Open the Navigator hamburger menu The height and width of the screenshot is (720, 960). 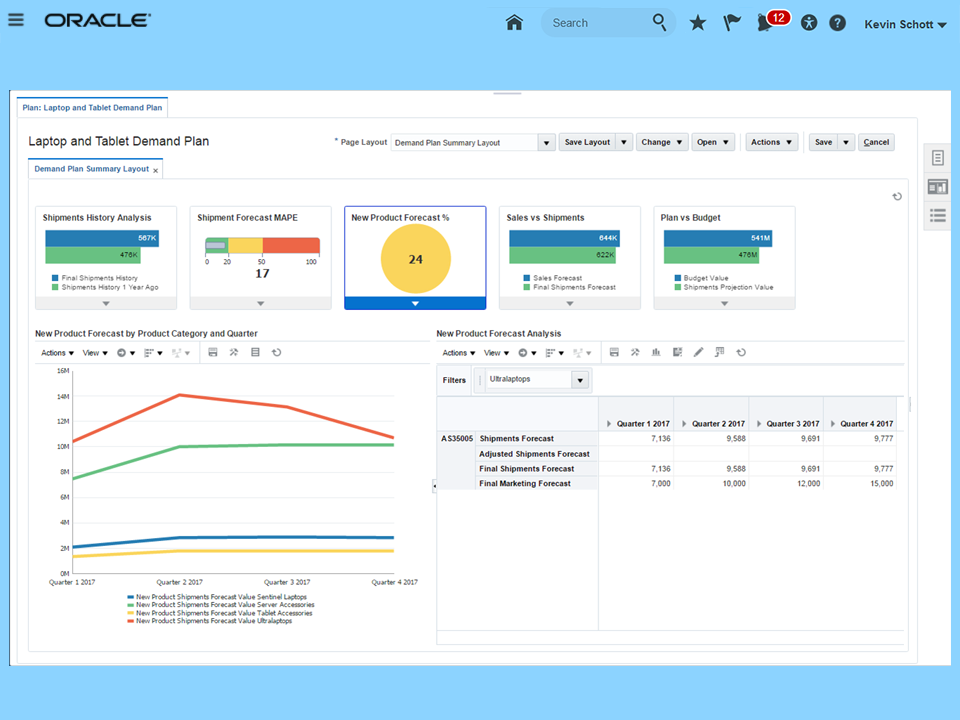coord(16,21)
